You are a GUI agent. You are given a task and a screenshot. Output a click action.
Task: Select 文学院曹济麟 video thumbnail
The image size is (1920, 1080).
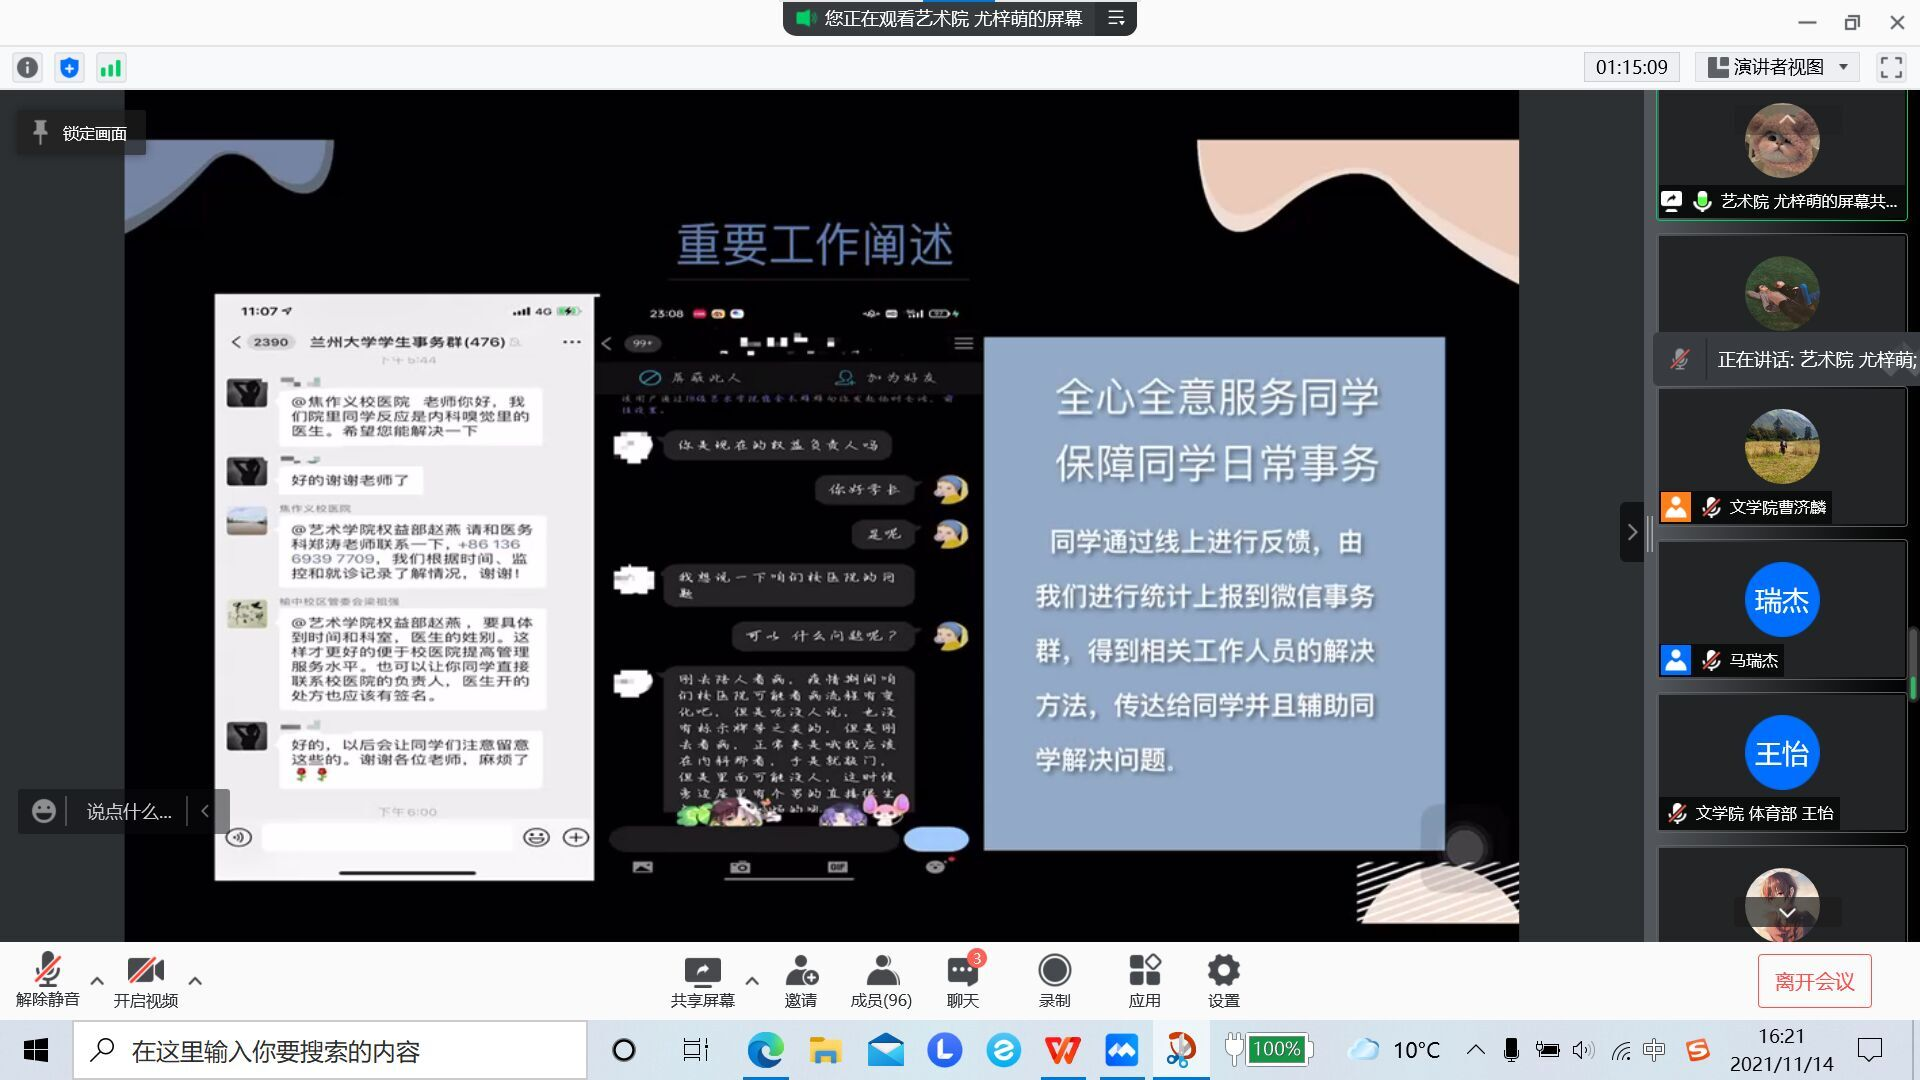point(1782,457)
